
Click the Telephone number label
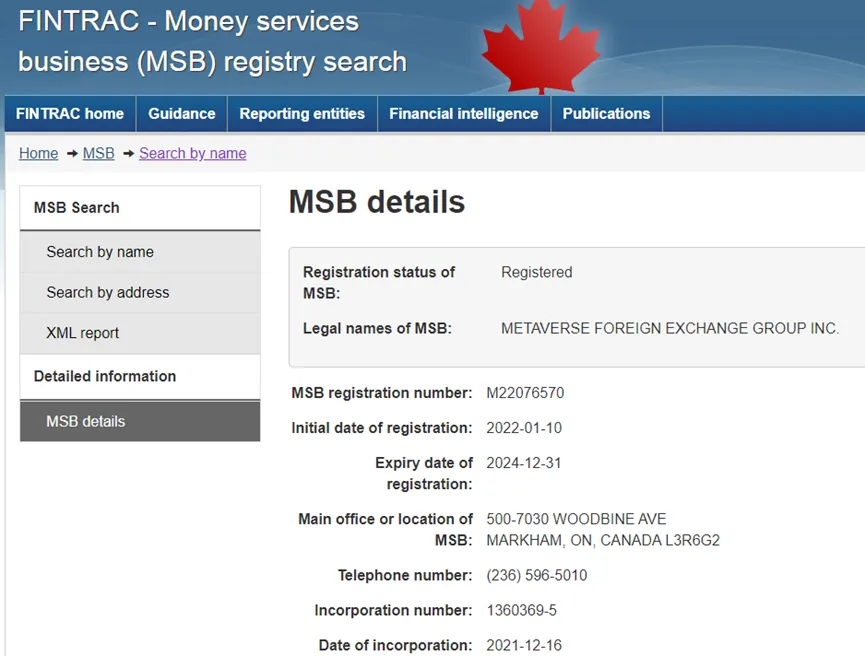[405, 575]
